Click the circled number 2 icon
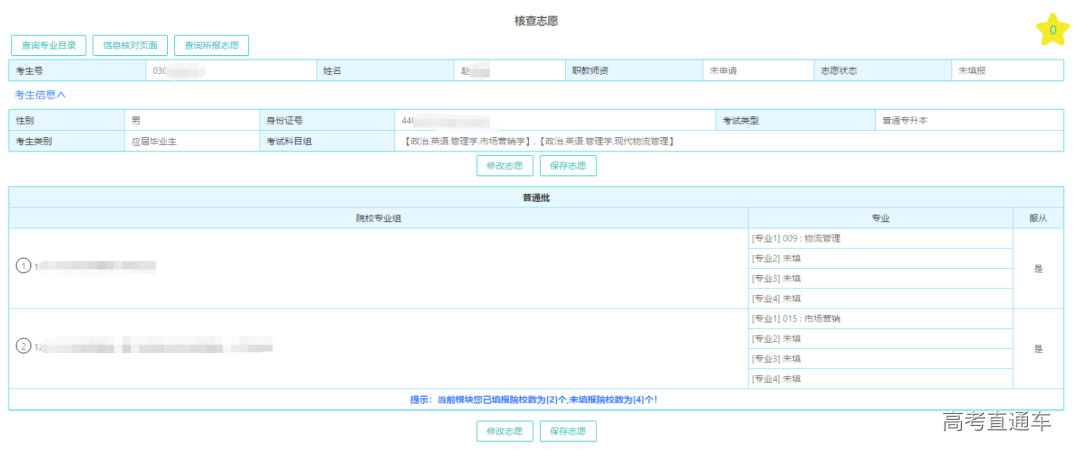 tap(24, 347)
